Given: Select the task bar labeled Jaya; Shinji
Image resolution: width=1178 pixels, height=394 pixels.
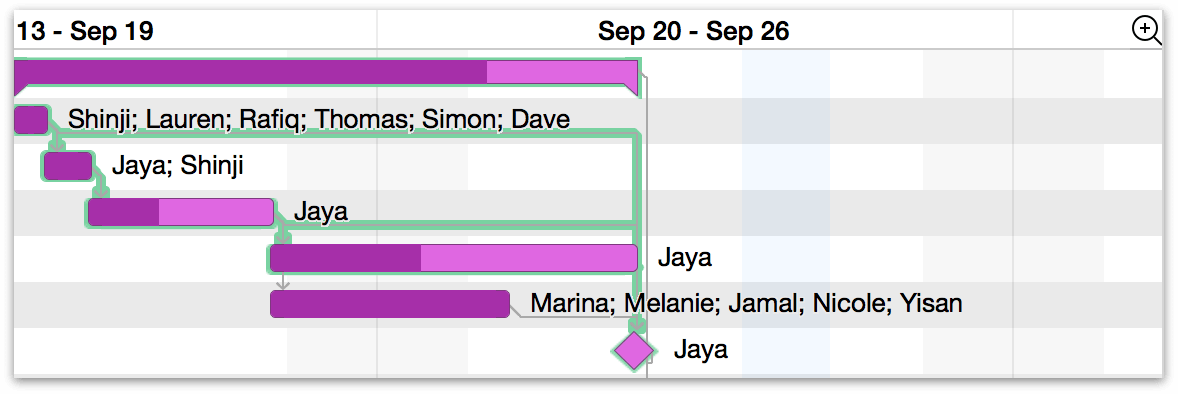Looking at the screenshot, I should click(68, 166).
